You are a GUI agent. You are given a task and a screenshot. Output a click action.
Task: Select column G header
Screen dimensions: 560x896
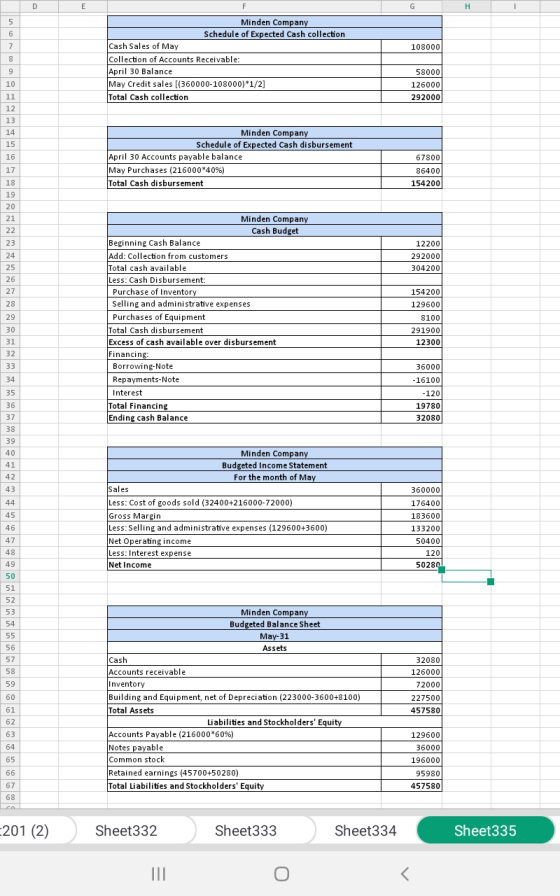pyautogui.click(x=411, y=6)
